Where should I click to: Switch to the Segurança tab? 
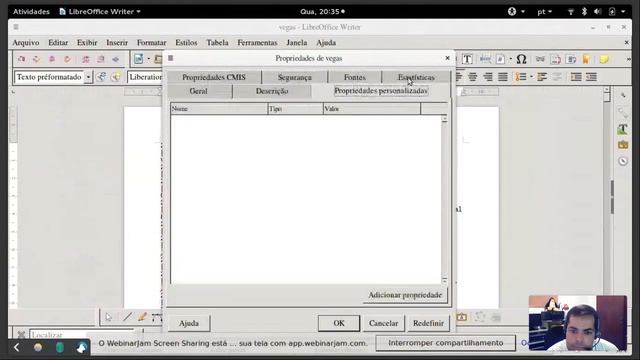[x=295, y=77]
